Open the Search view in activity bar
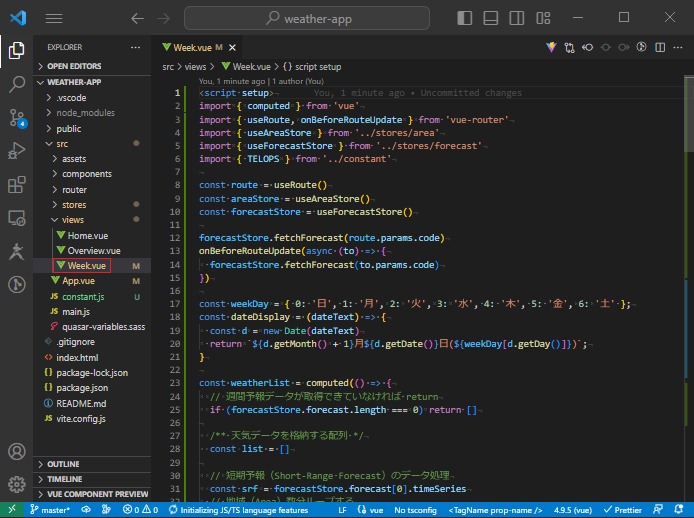The width and height of the screenshot is (694, 518). click(x=16, y=84)
